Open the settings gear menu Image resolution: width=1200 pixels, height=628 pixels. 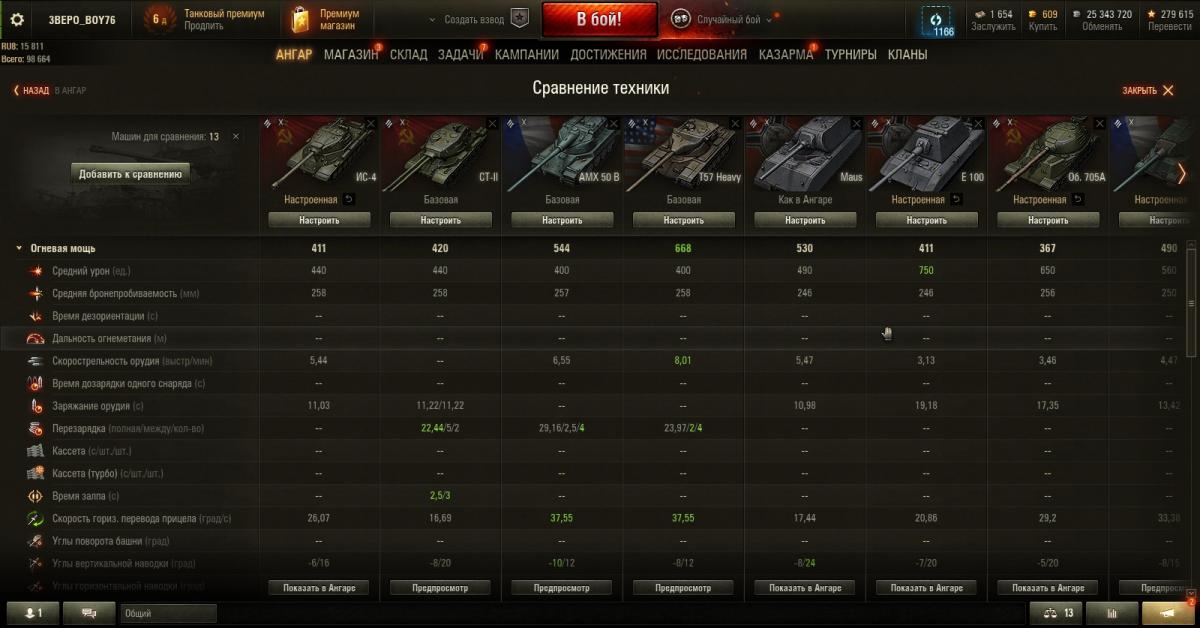tap(17, 19)
